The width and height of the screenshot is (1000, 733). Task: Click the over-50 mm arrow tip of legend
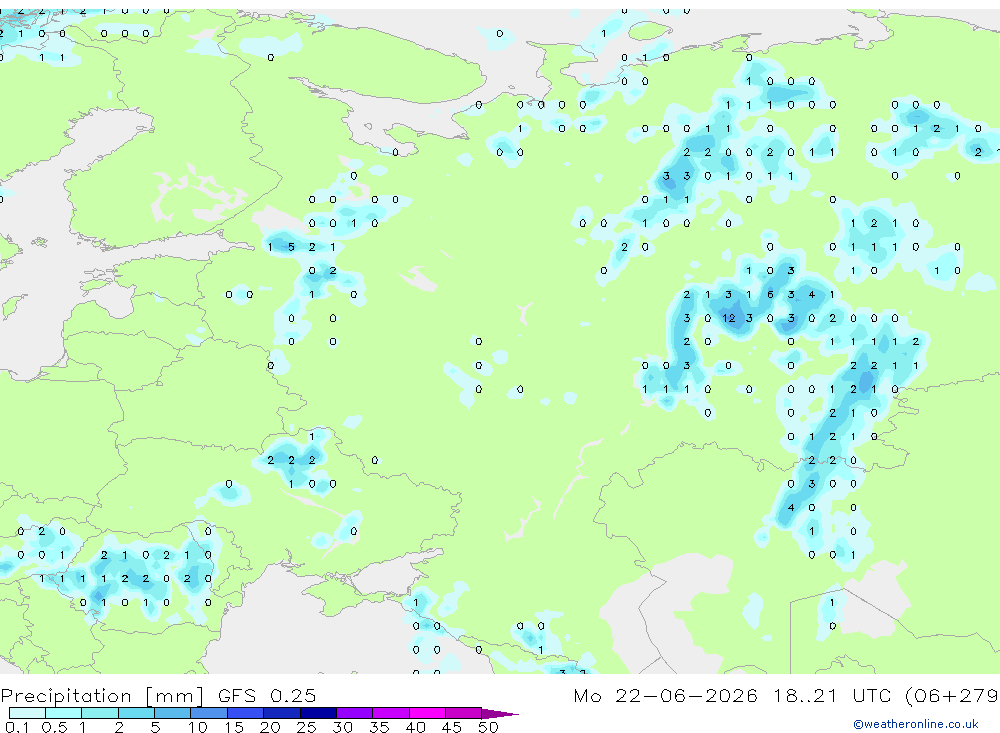point(500,714)
